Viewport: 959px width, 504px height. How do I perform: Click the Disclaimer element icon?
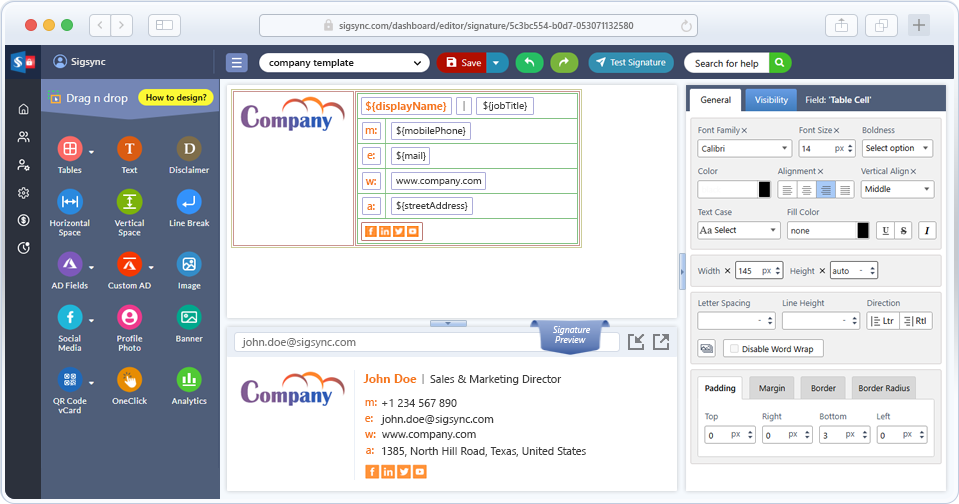coord(189,150)
